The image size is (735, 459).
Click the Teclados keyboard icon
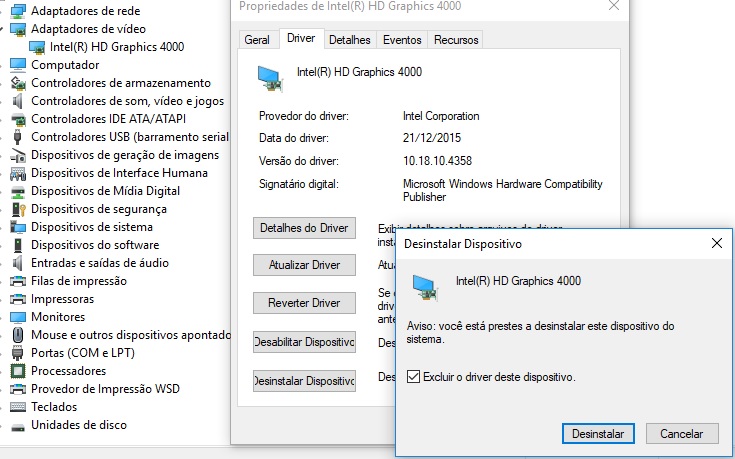18,407
